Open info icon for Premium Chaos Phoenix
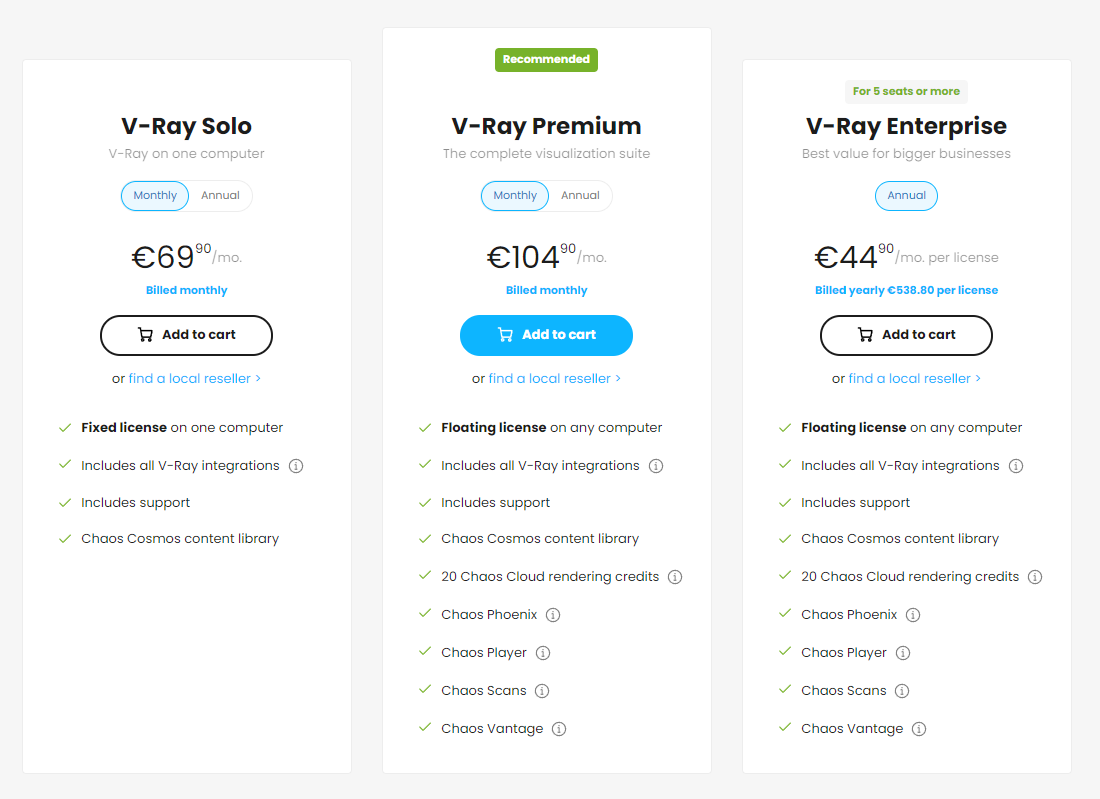This screenshot has height=799, width=1100. [553, 615]
